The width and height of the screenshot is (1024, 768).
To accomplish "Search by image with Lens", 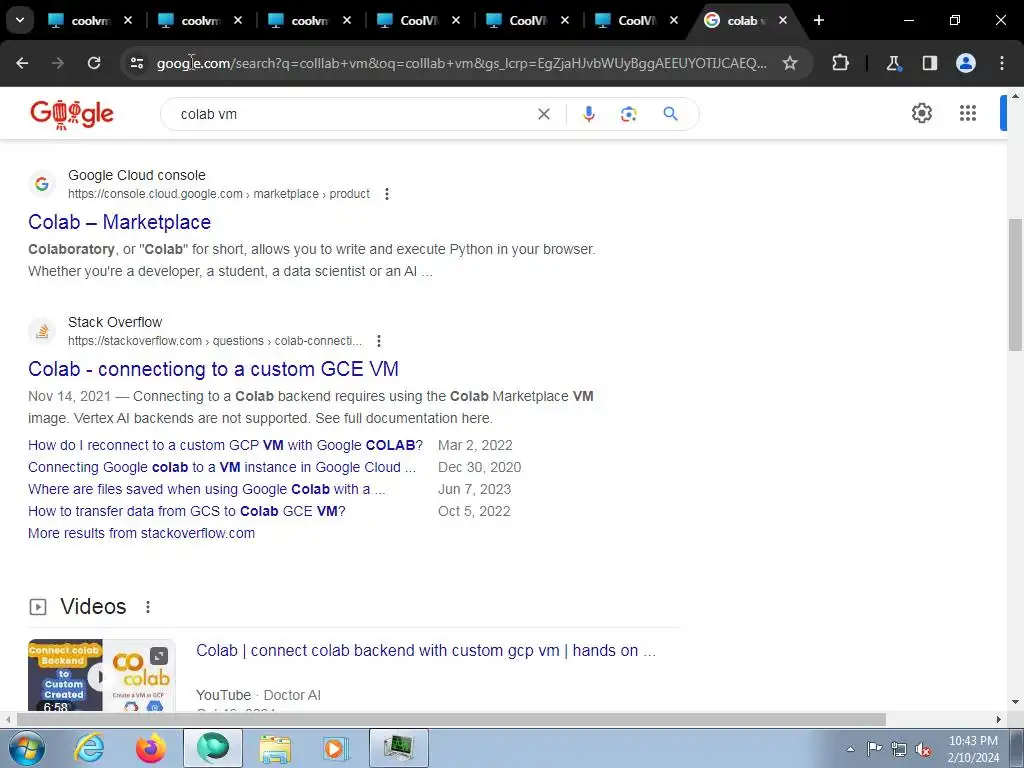I will pos(628,114).
